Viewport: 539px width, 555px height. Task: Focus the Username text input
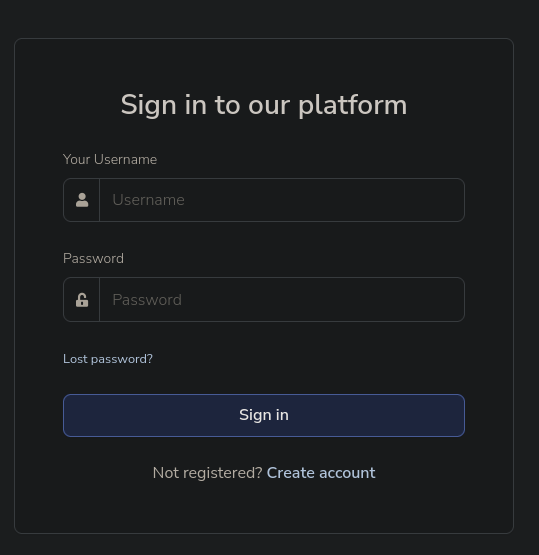coord(282,200)
